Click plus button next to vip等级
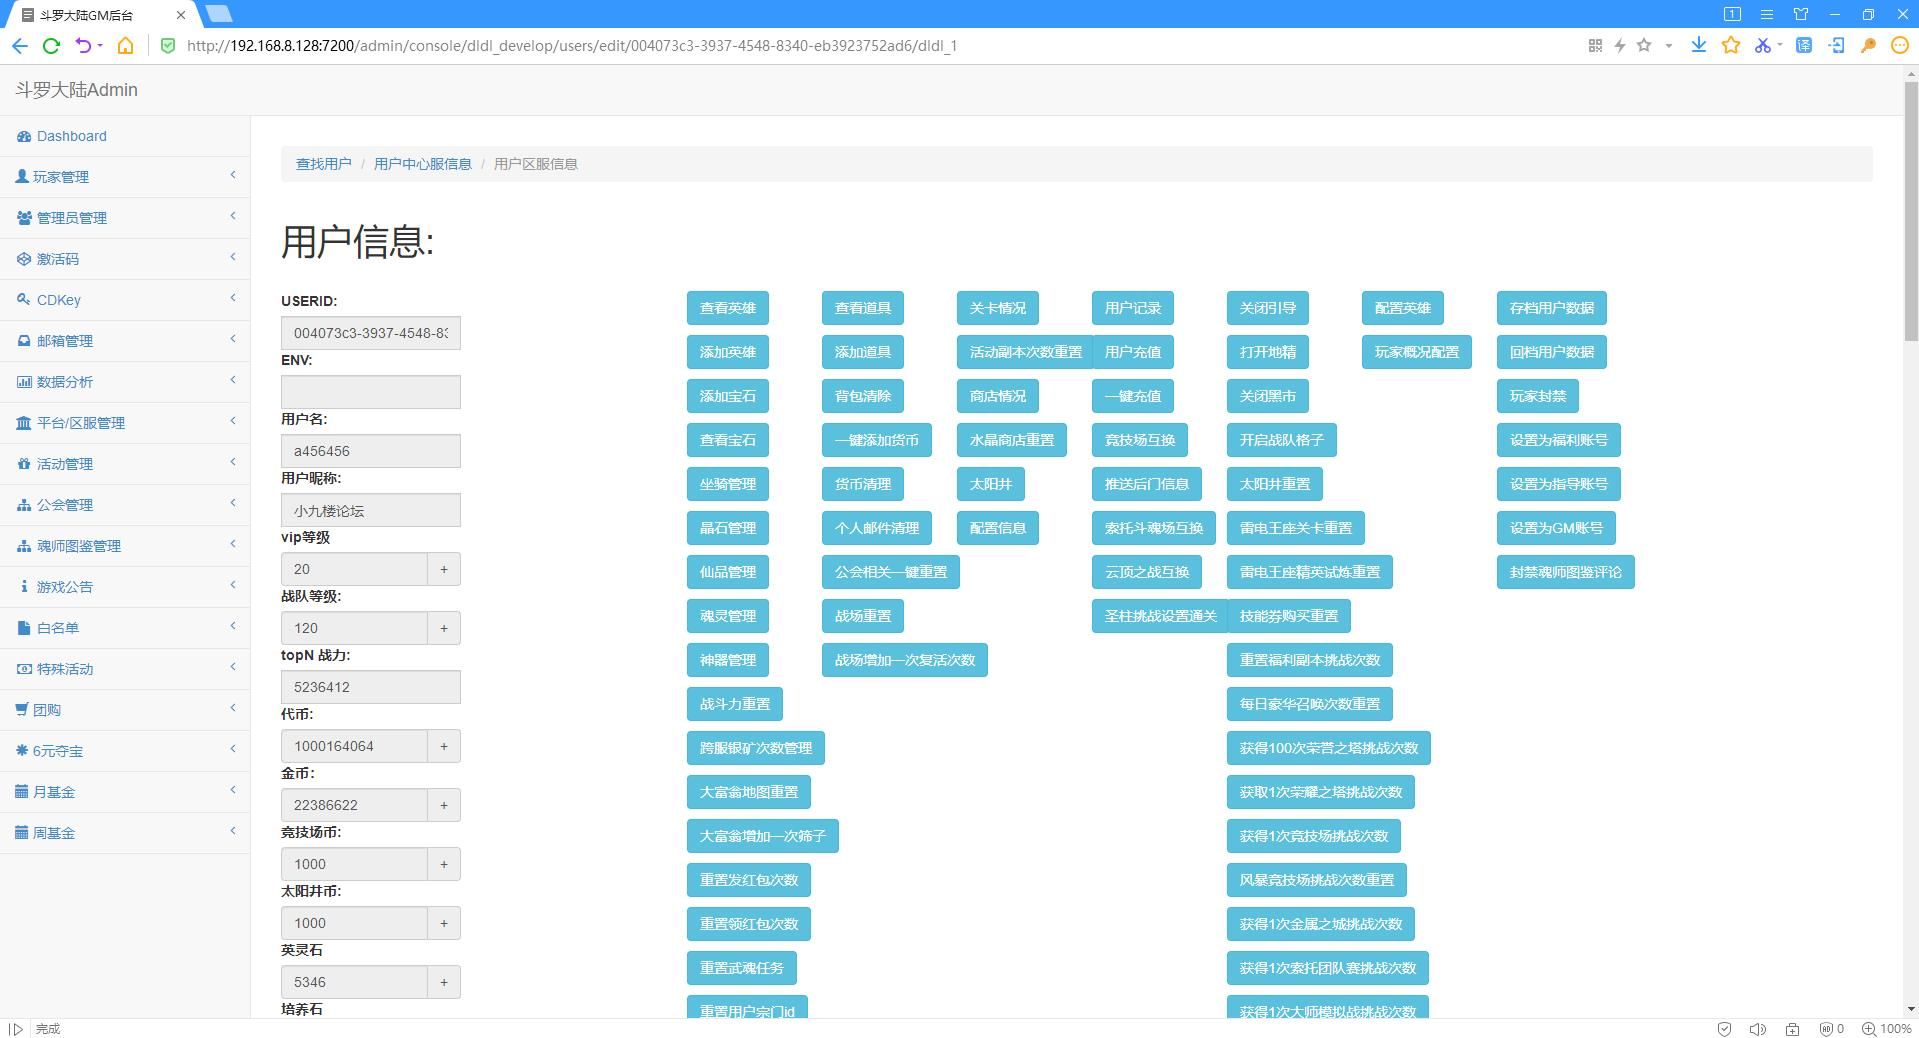The height and width of the screenshot is (1038, 1919). click(444, 569)
